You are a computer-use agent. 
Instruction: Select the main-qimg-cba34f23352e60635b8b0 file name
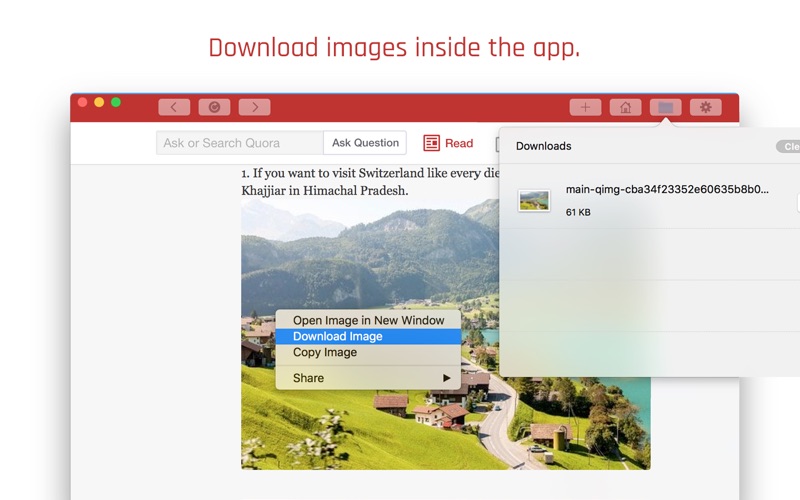[x=667, y=189]
